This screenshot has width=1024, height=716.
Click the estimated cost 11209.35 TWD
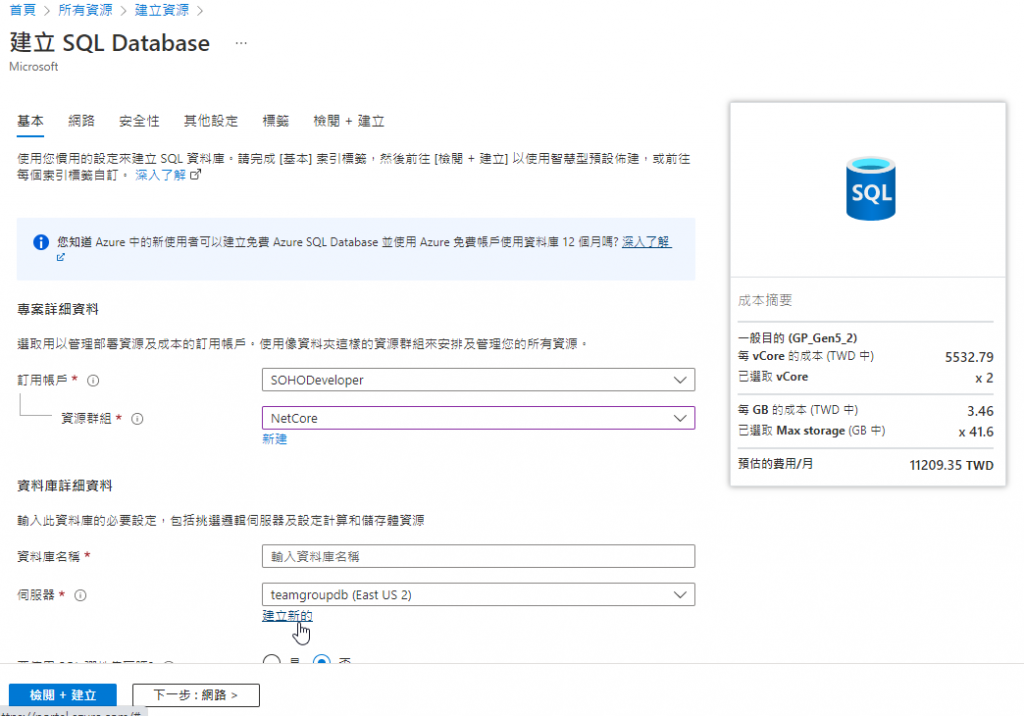coord(952,465)
